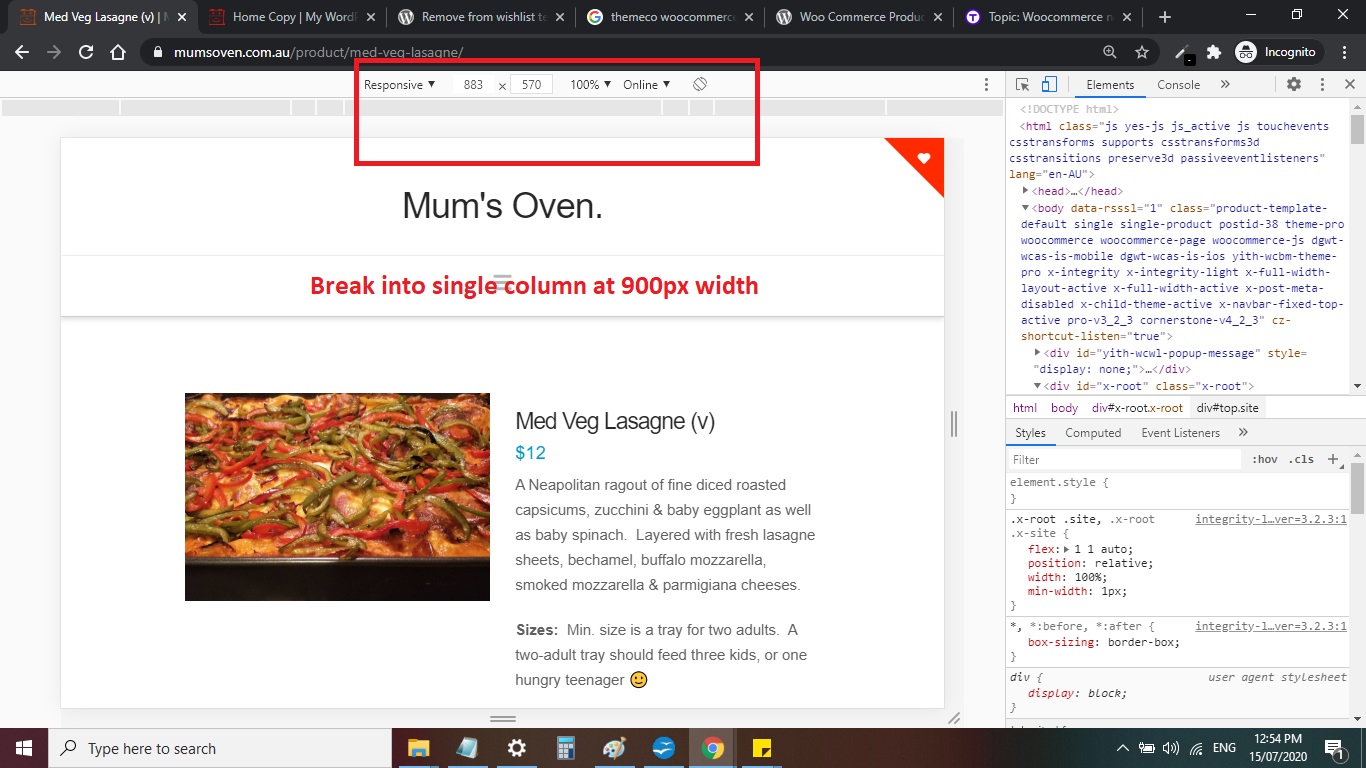Click the viewport height field showing 570
Viewport: 1366px width, 768px height.
pos(531,85)
